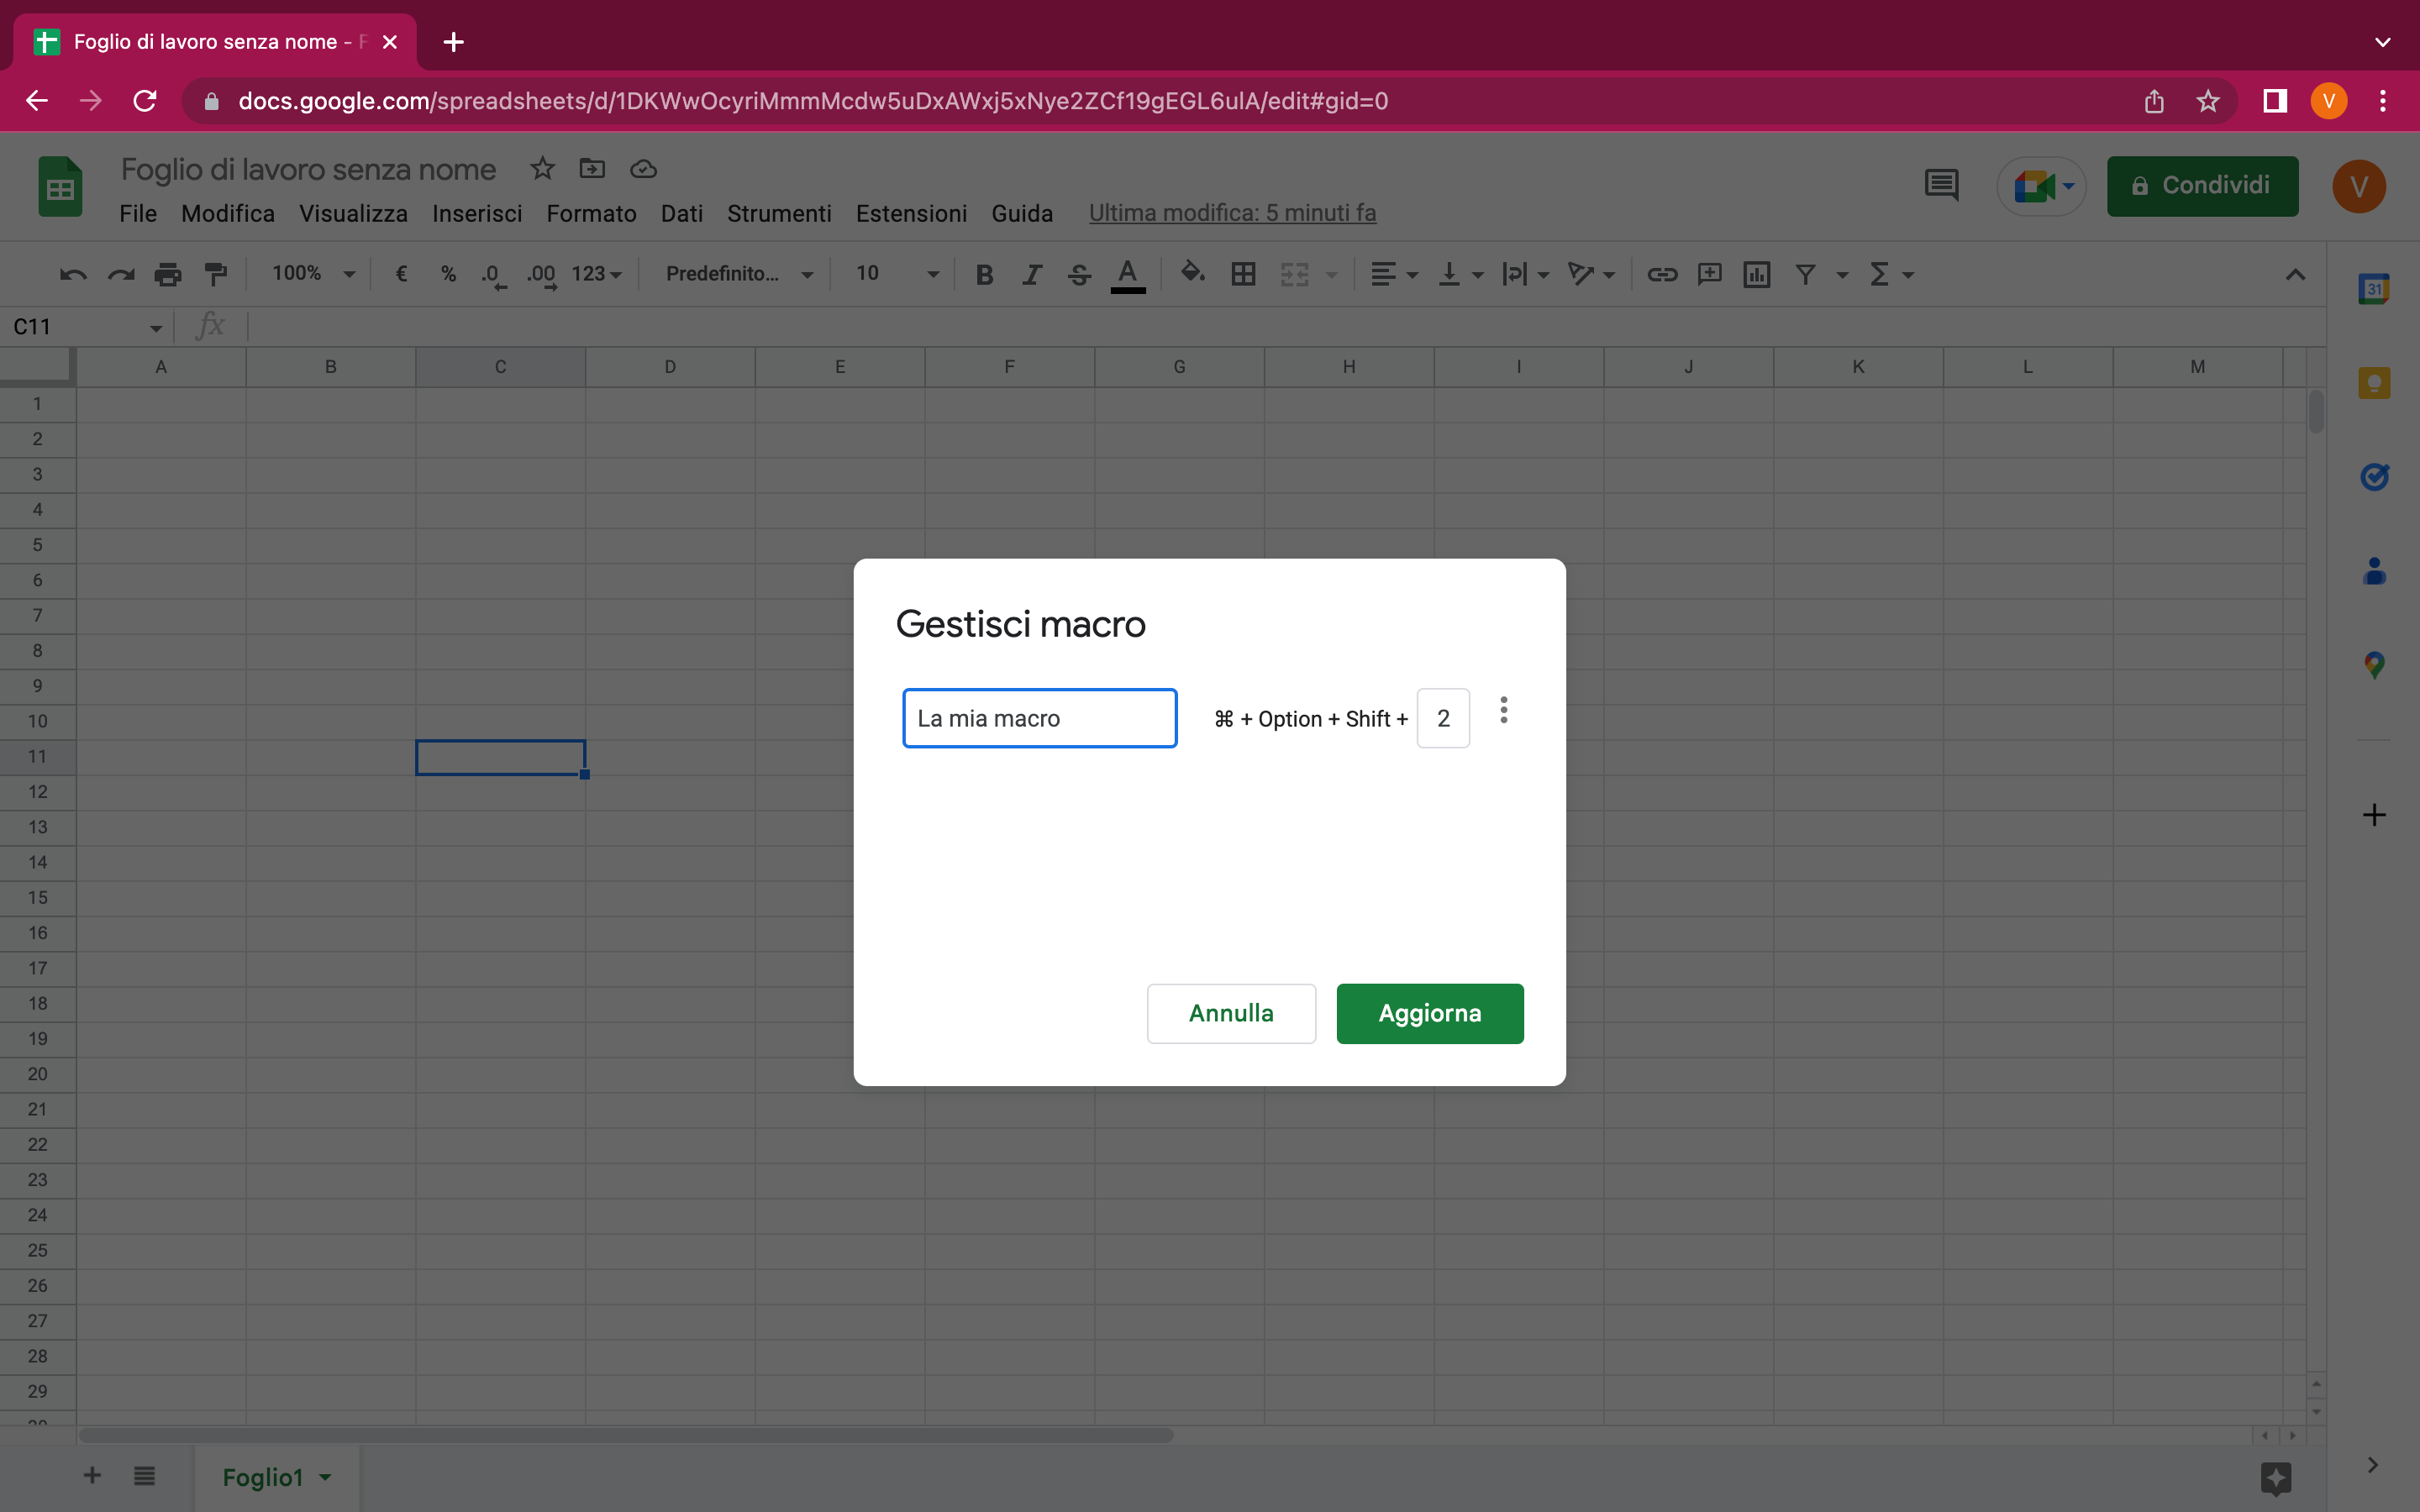Click the text color swatch button

click(1127, 274)
